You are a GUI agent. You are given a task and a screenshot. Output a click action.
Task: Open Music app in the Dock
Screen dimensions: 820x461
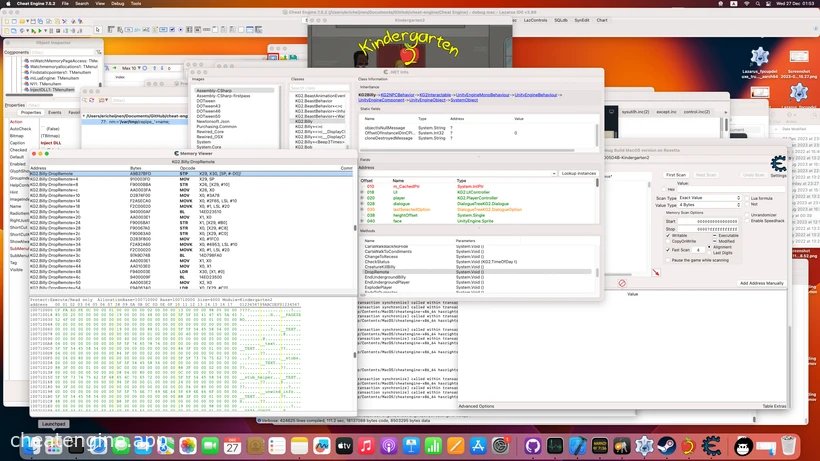click(366, 446)
